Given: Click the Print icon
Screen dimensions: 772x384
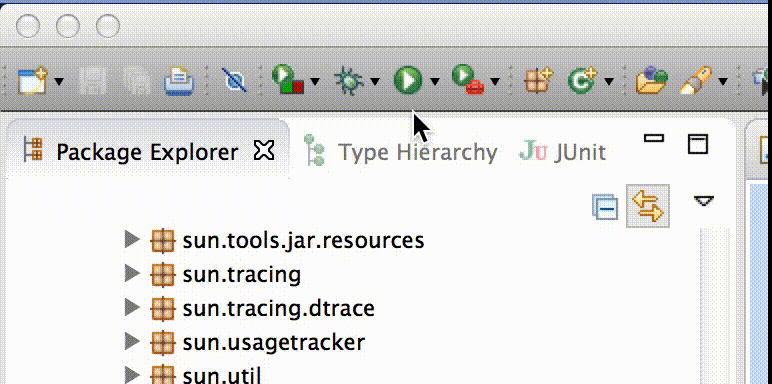Looking at the screenshot, I should [179, 81].
